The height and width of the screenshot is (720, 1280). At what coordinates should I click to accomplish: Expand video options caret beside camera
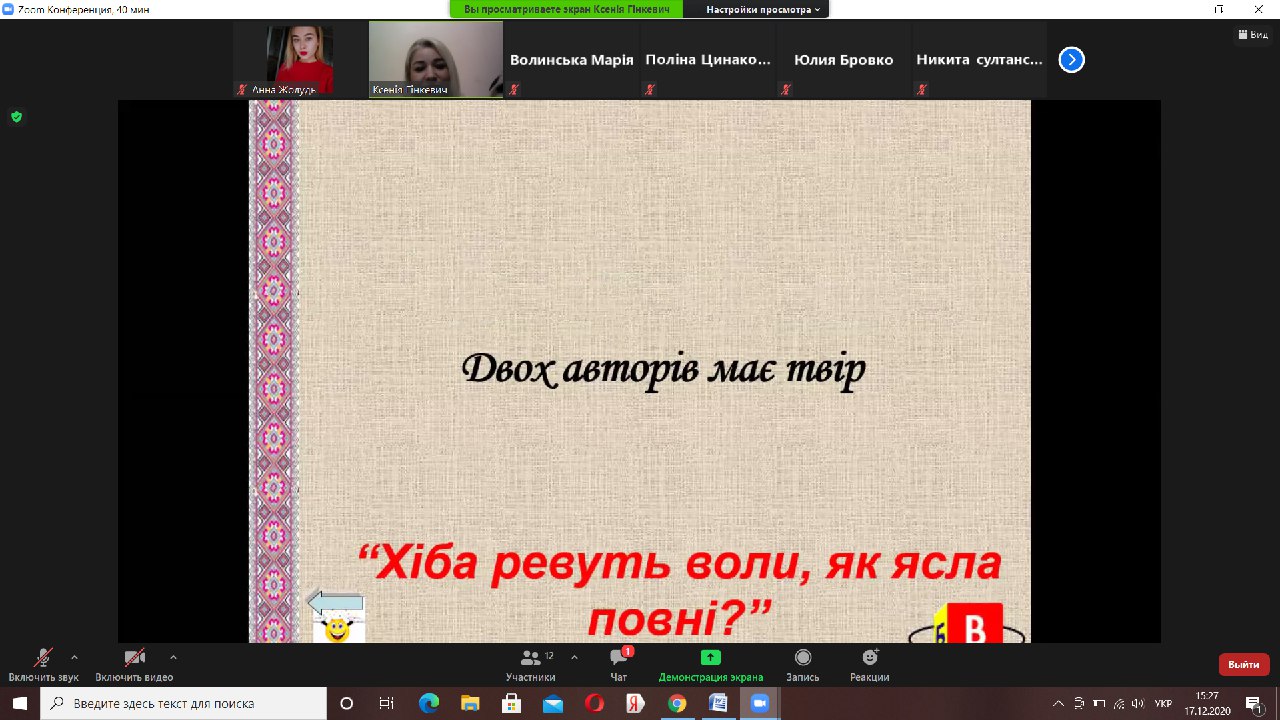pyautogui.click(x=173, y=657)
